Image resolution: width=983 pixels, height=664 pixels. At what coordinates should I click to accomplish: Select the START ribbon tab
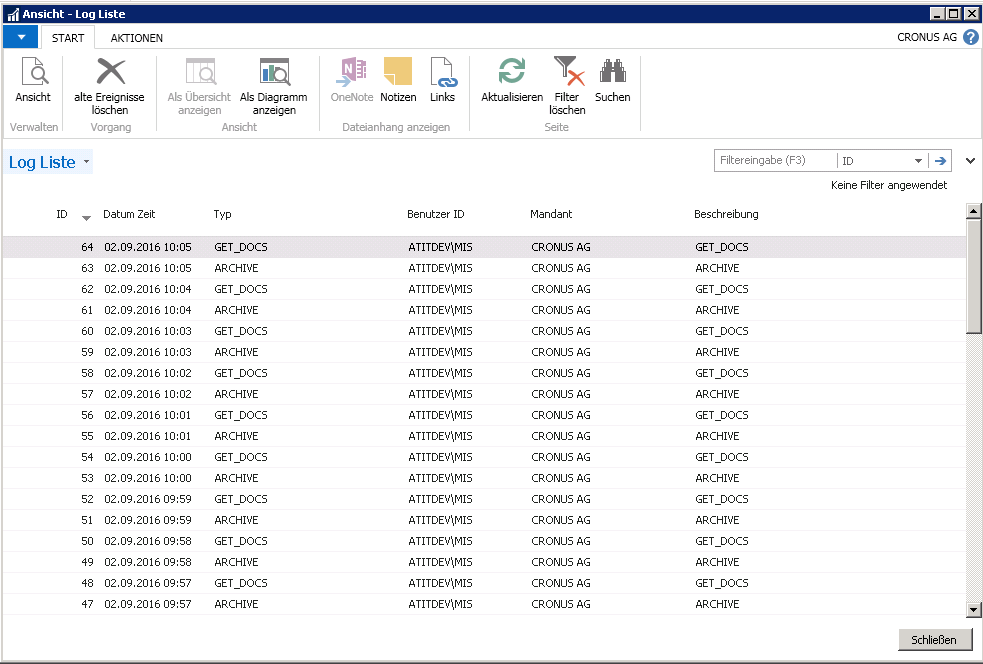pyautogui.click(x=67, y=38)
